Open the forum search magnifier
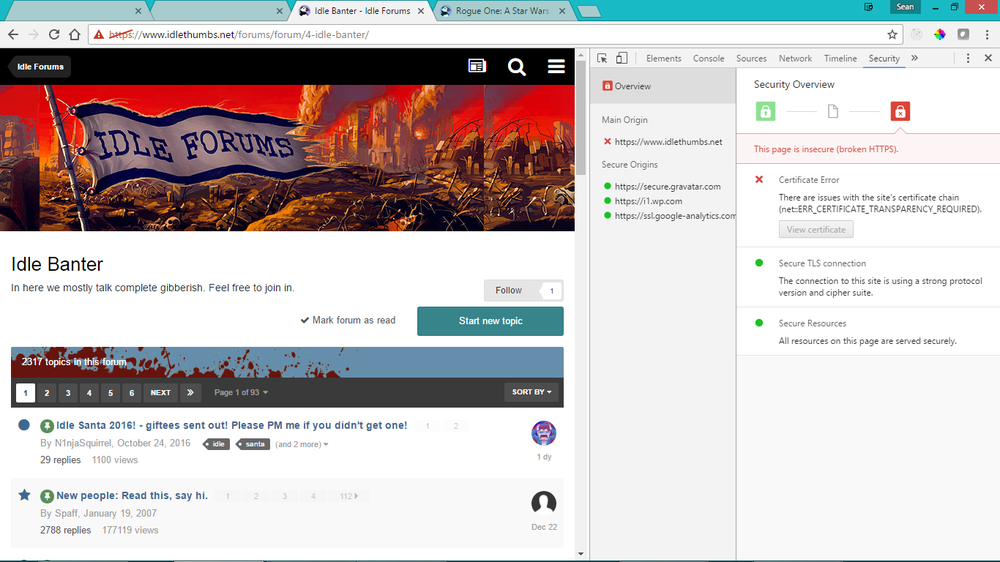1000x562 pixels. point(517,66)
